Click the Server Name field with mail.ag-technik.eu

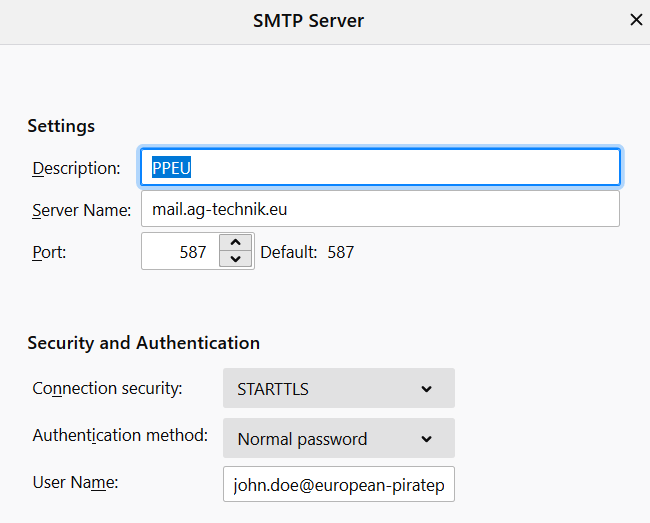pyautogui.click(x=380, y=210)
